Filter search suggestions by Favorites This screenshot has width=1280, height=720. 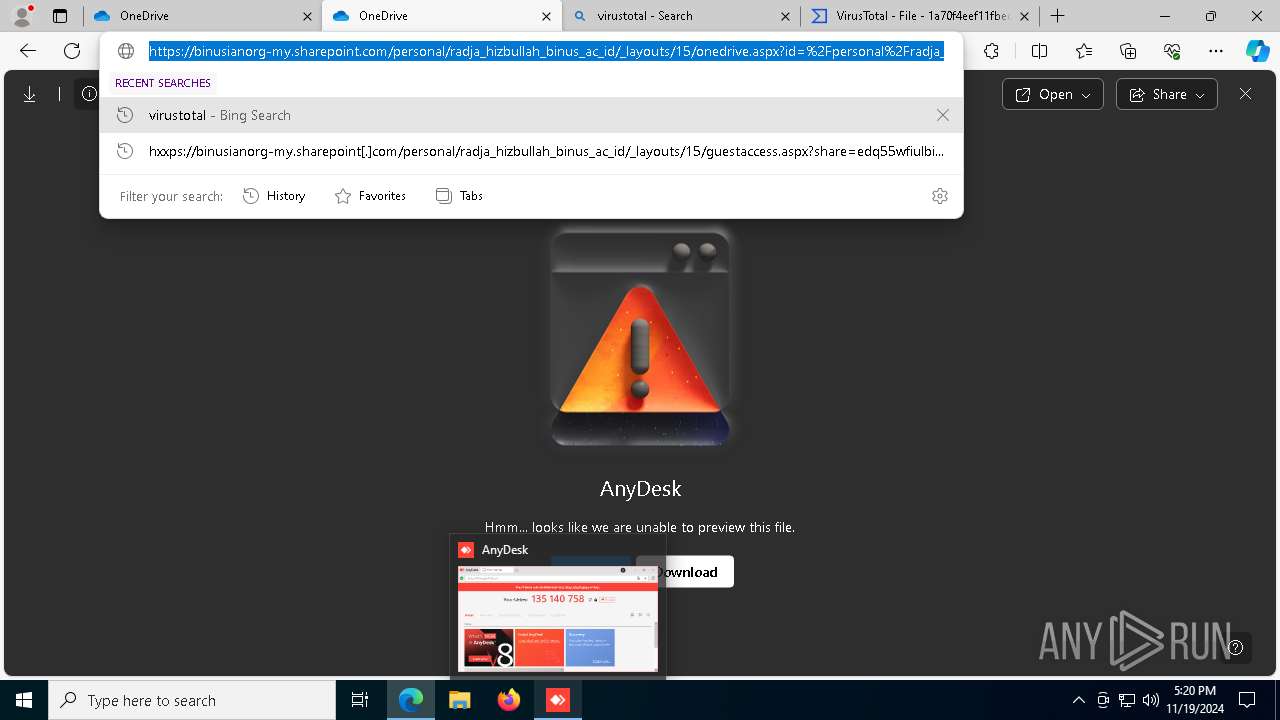pyautogui.click(x=370, y=196)
